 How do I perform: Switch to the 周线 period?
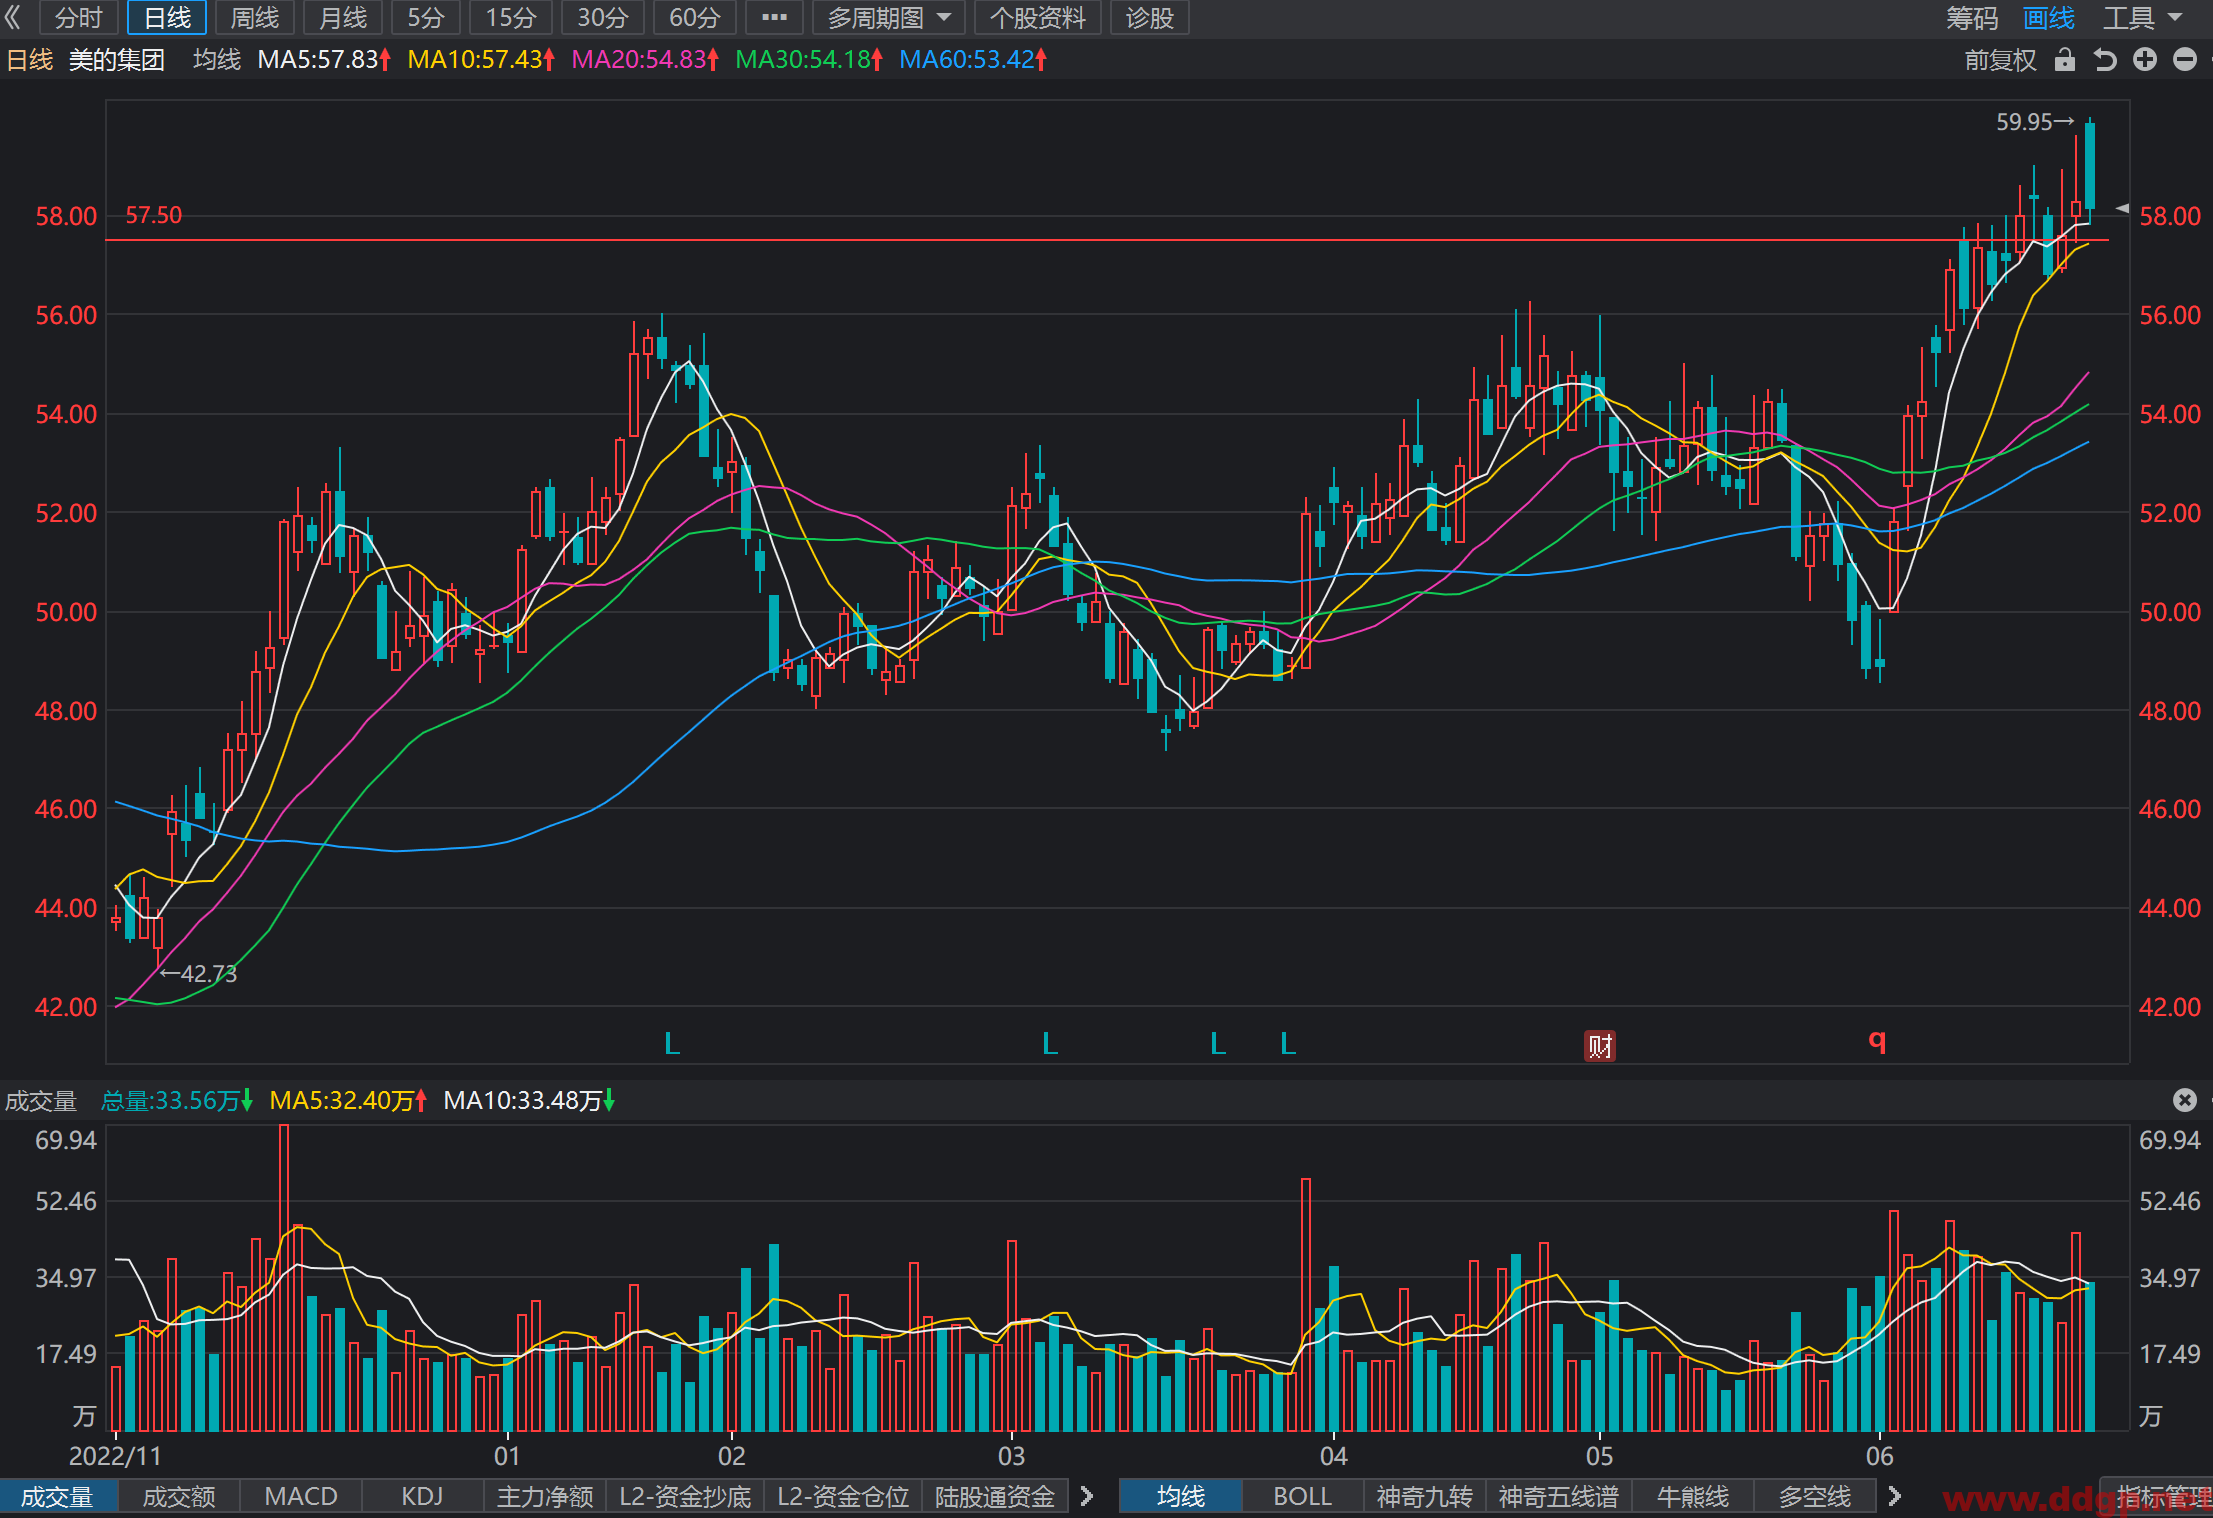[x=255, y=18]
